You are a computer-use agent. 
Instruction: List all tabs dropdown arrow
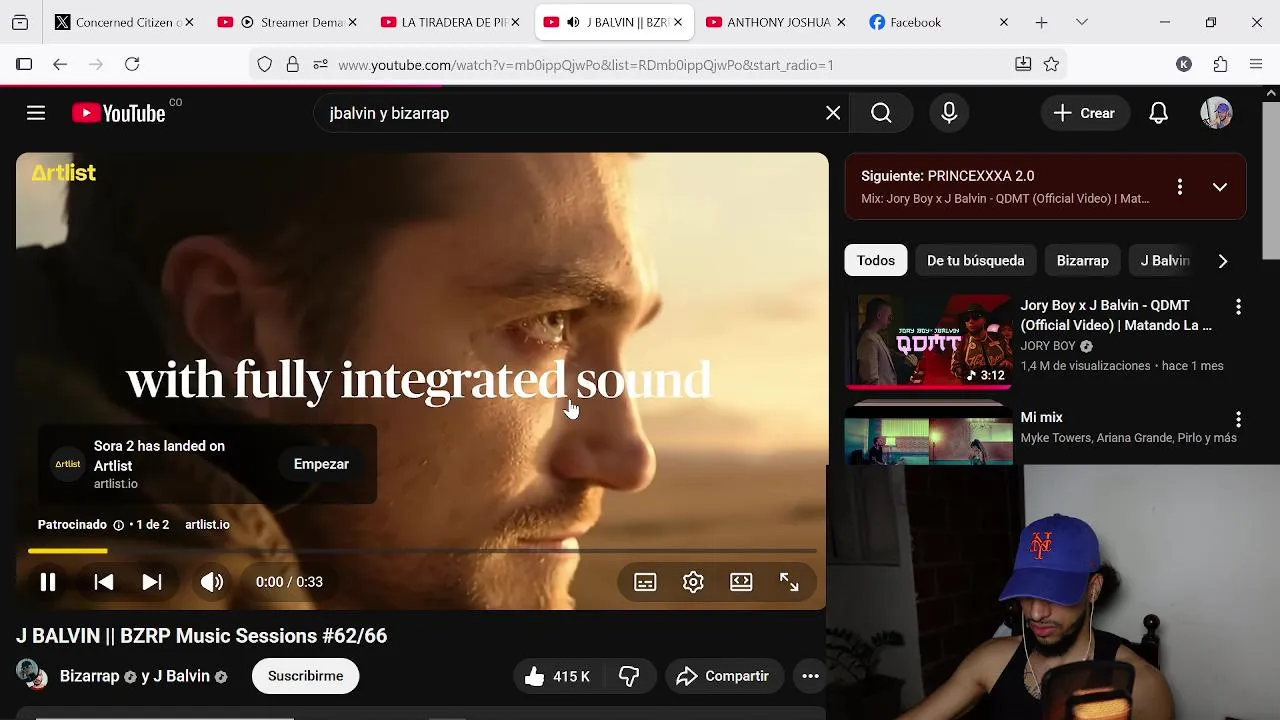[1081, 22]
